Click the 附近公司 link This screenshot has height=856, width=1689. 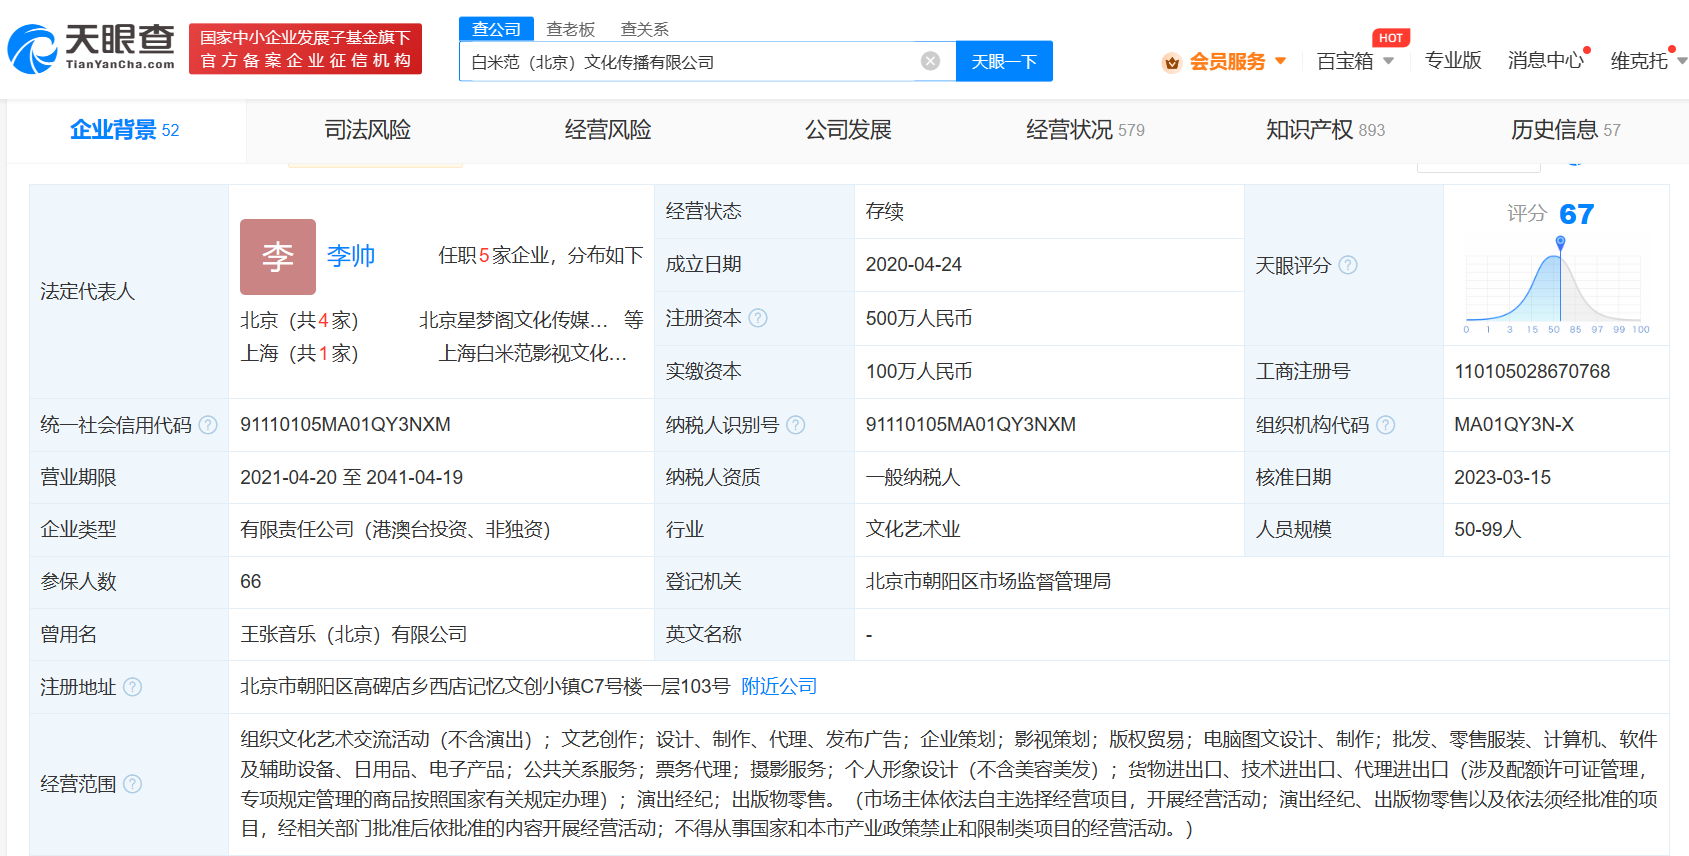pyautogui.click(x=779, y=686)
